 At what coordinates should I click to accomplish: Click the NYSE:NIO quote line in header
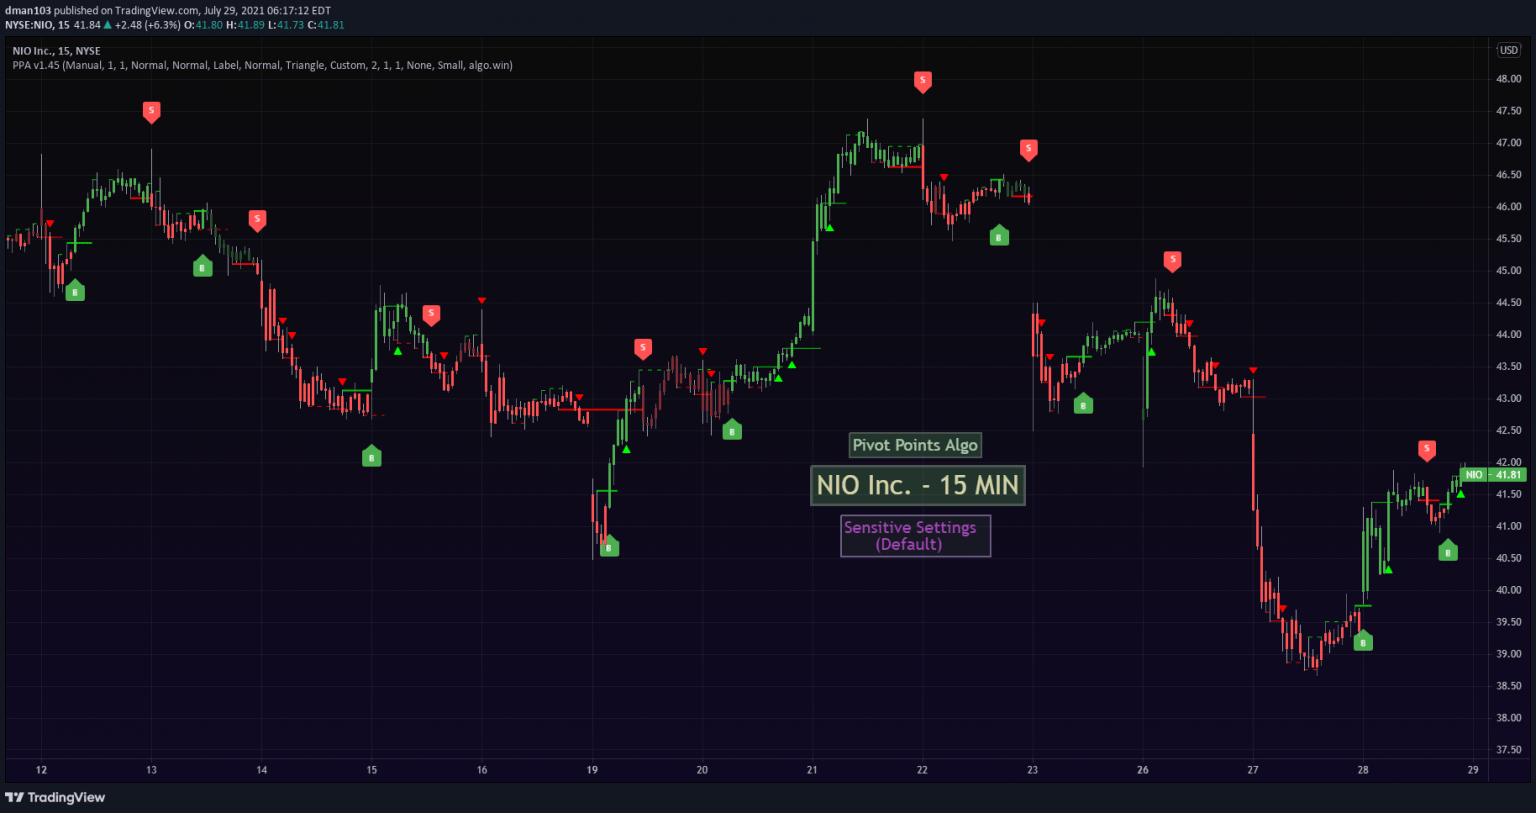[174, 25]
